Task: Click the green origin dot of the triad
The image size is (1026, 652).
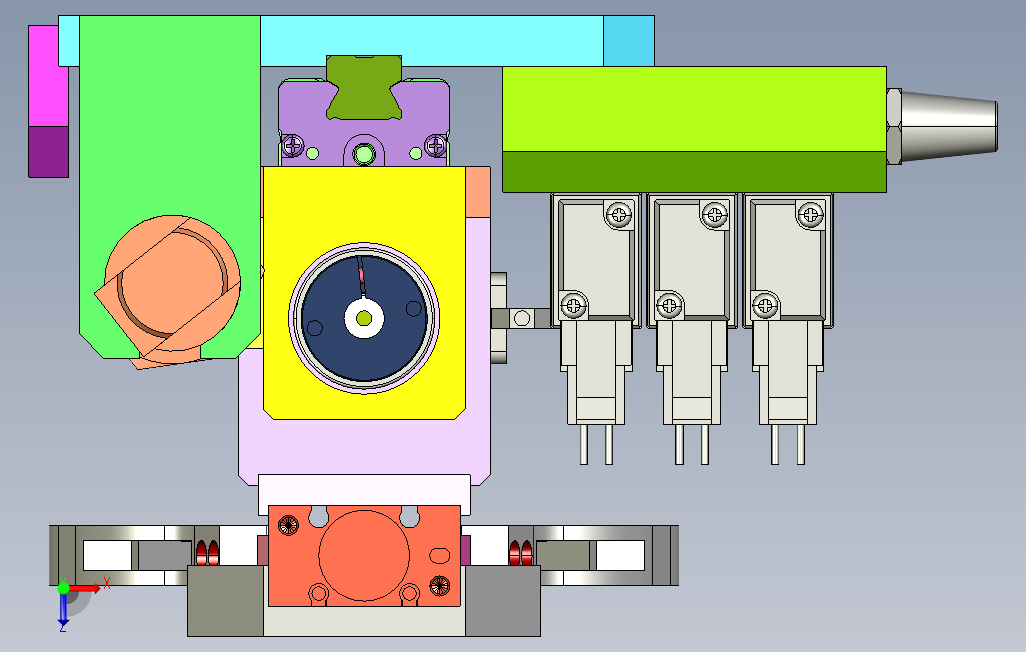Action: (63, 588)
